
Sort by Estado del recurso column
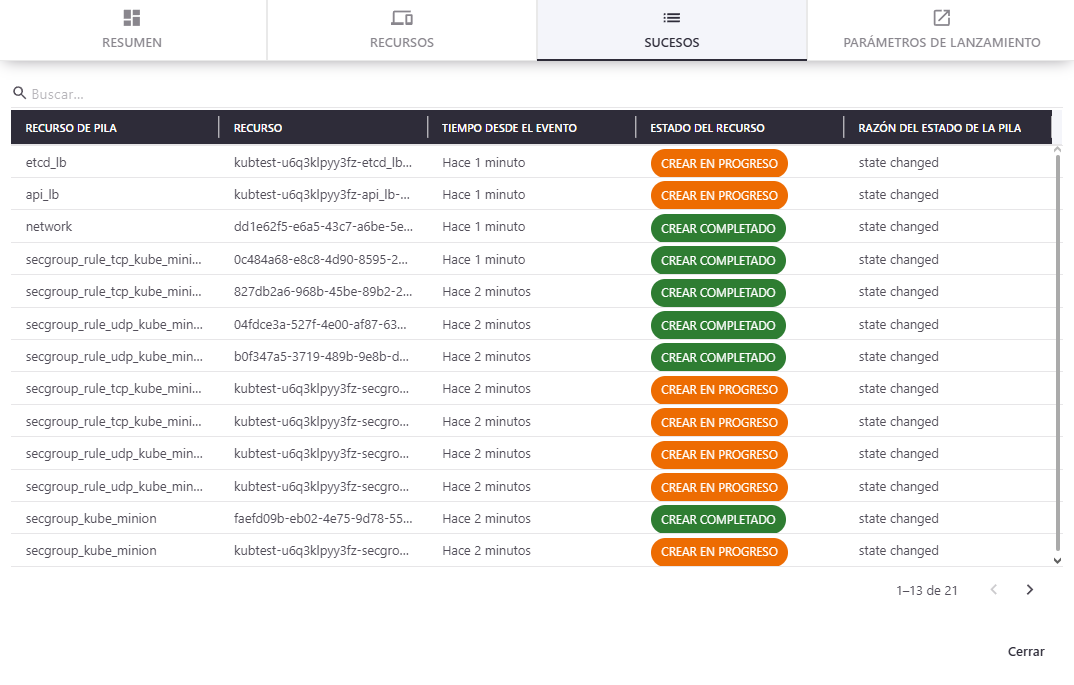tap(707, 128)
